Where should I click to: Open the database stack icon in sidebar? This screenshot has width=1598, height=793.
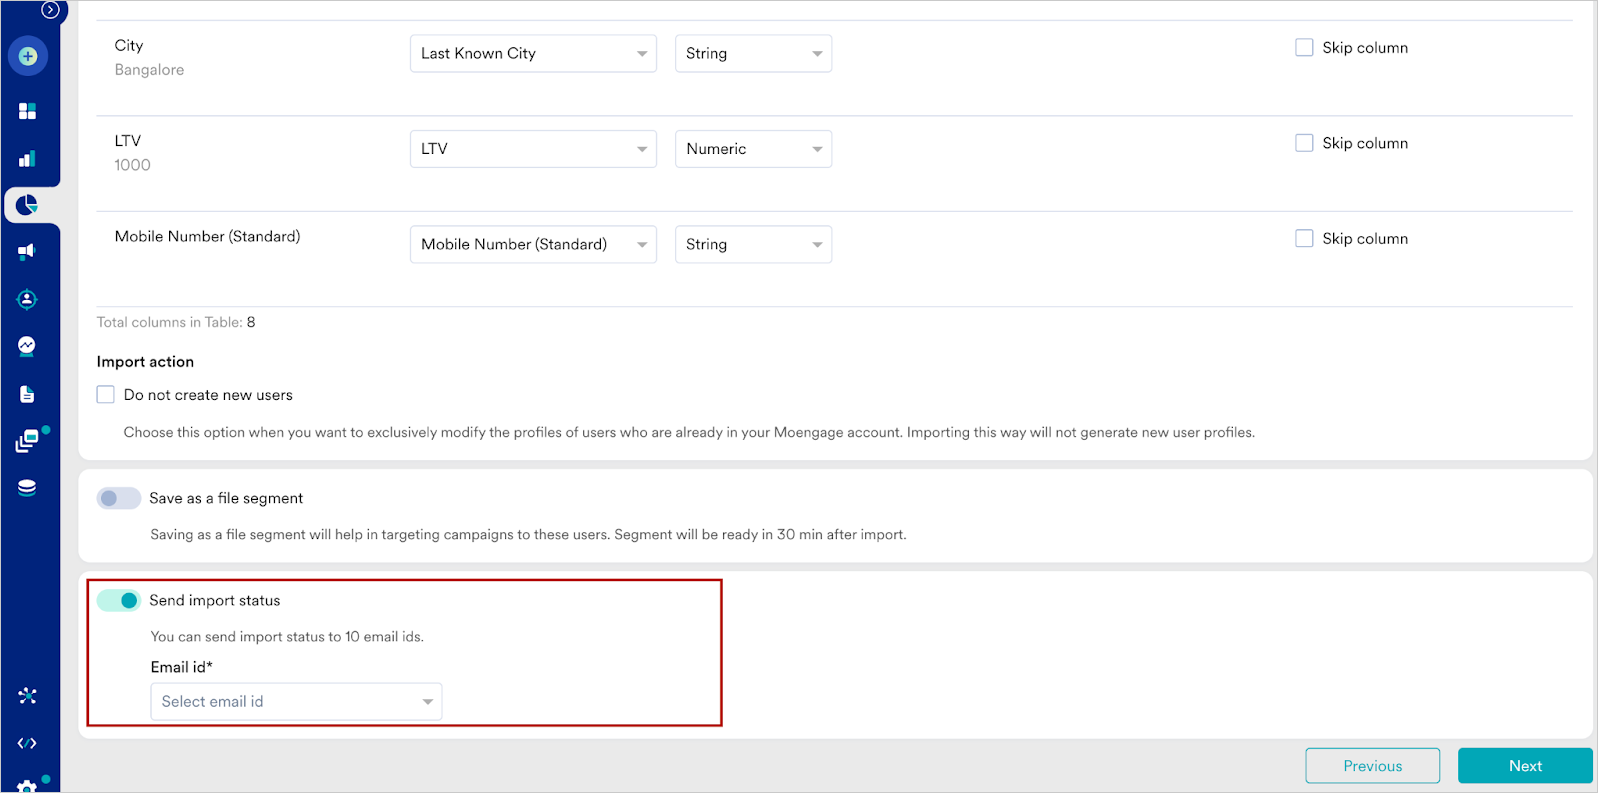tap(28, 488)
